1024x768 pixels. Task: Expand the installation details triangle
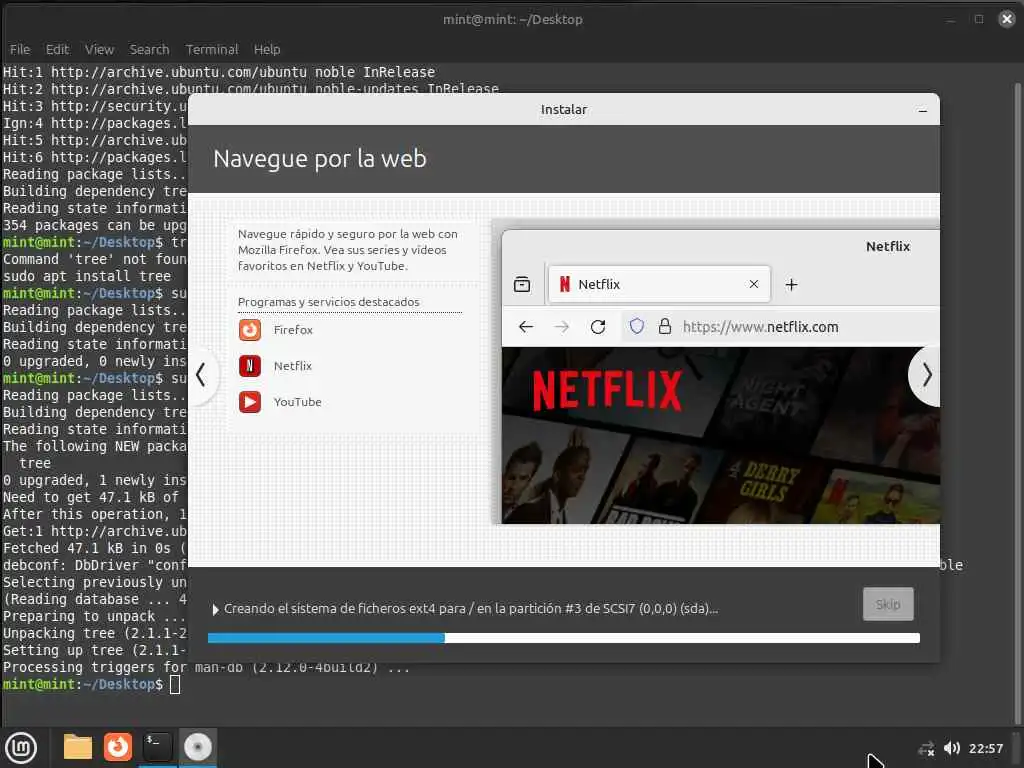tap(216, 609)
